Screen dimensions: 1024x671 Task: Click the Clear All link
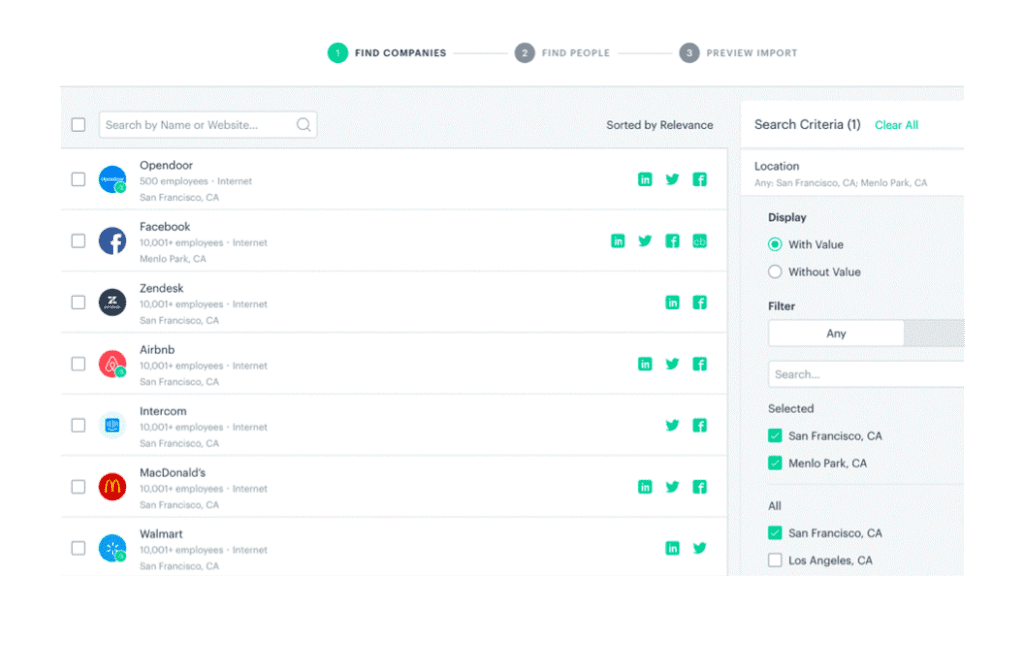(896, 125)
